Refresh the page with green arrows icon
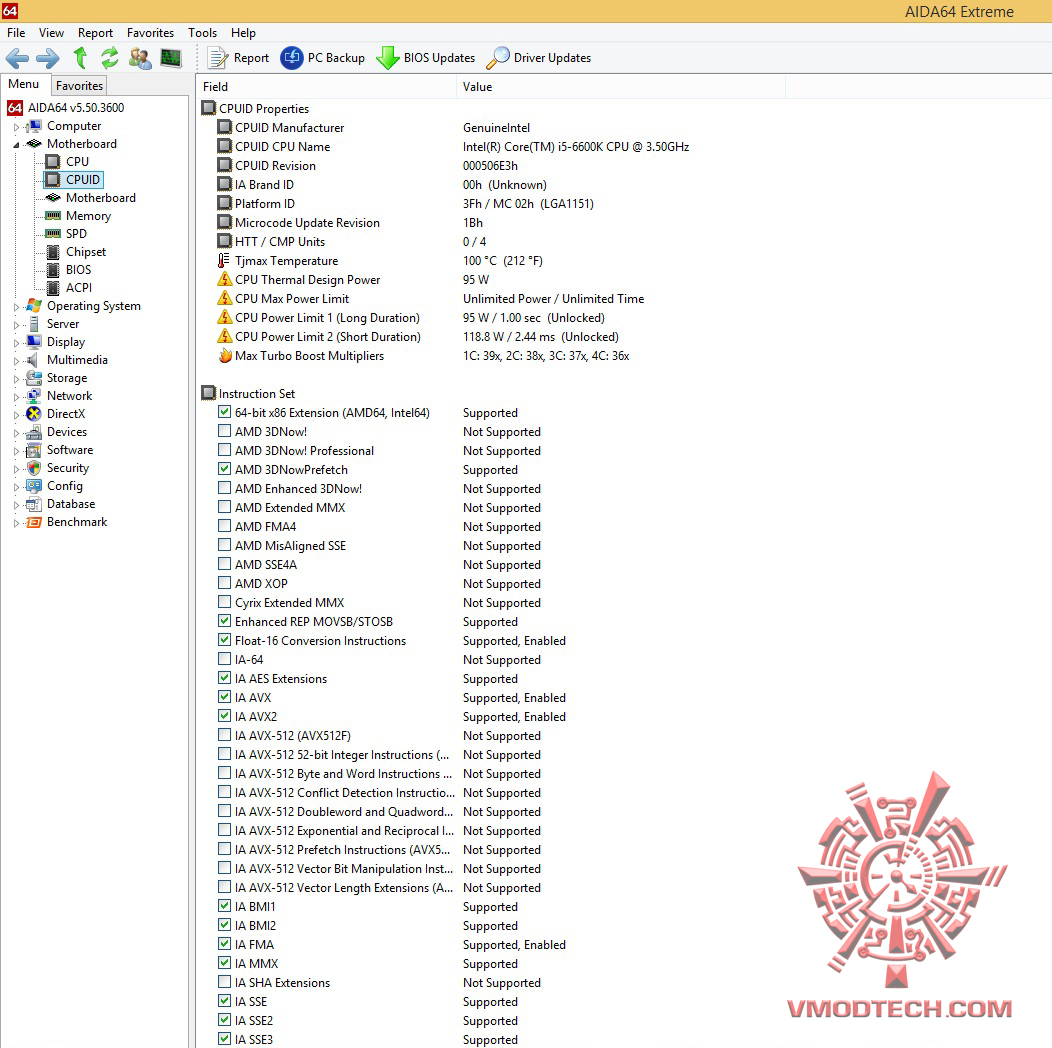Viewport: 1052px width, 1048px height. [x=109, y=58]
